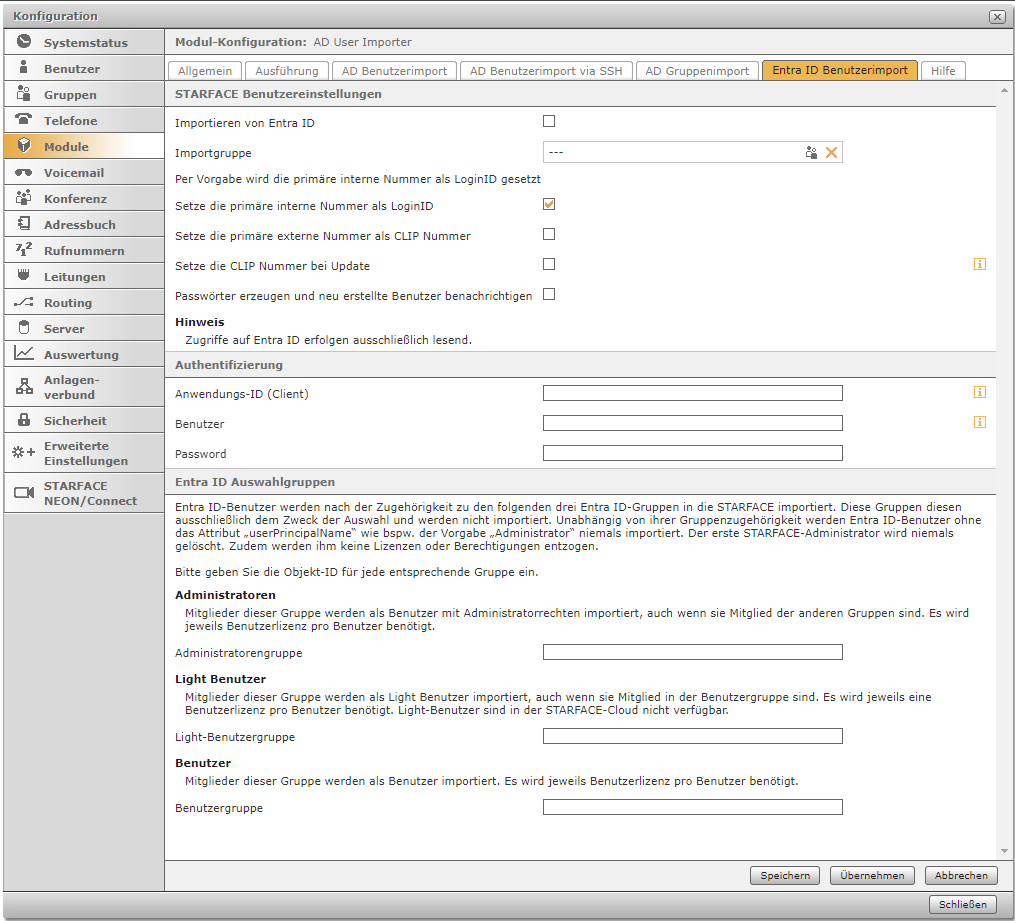Open Erweiterte Einstellungen in the sidebar

point(84,453)
